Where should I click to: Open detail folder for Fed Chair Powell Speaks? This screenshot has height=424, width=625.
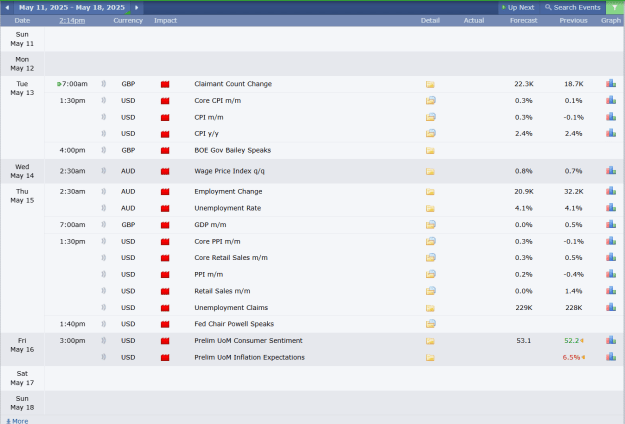[430, 324]
